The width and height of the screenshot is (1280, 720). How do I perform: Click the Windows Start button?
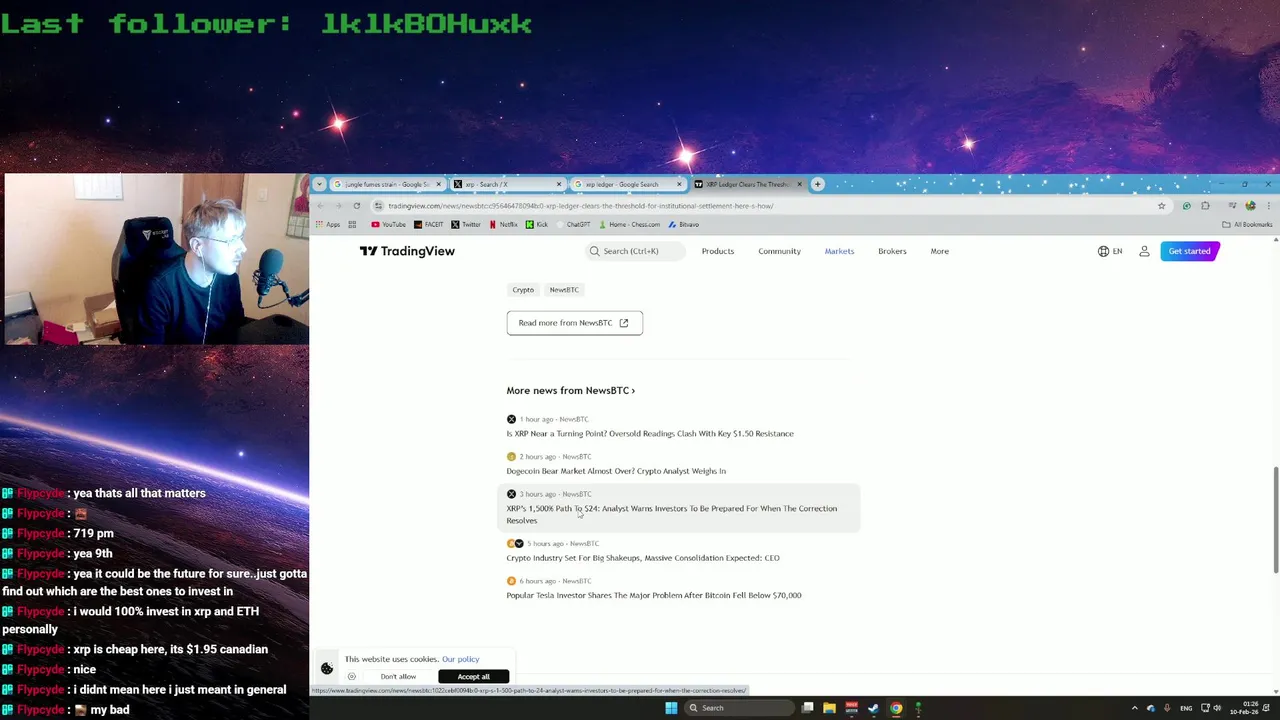[x=671, y=708]
